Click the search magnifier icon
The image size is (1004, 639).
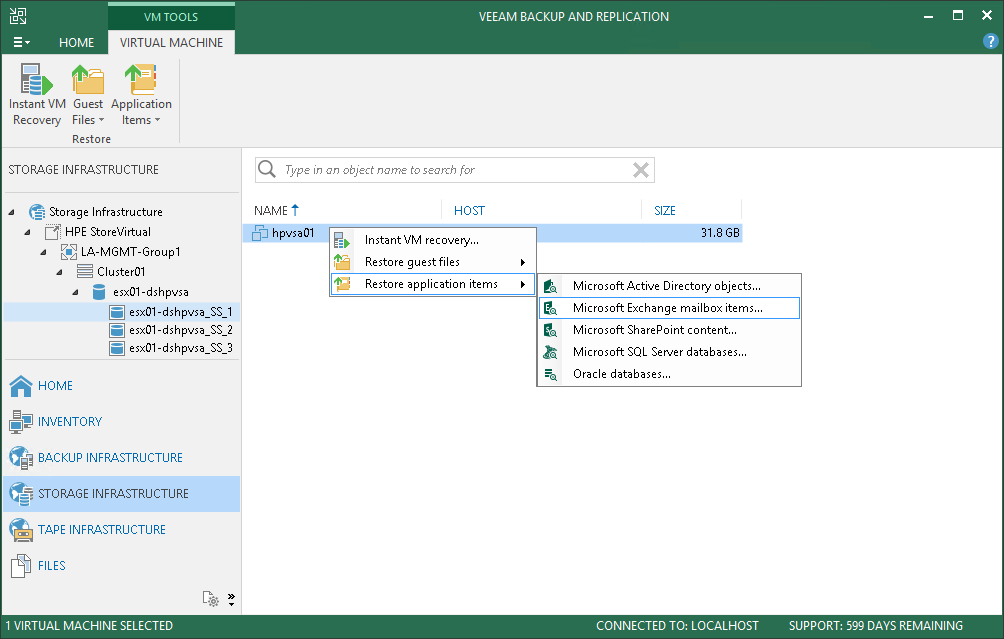pos(266,170)
